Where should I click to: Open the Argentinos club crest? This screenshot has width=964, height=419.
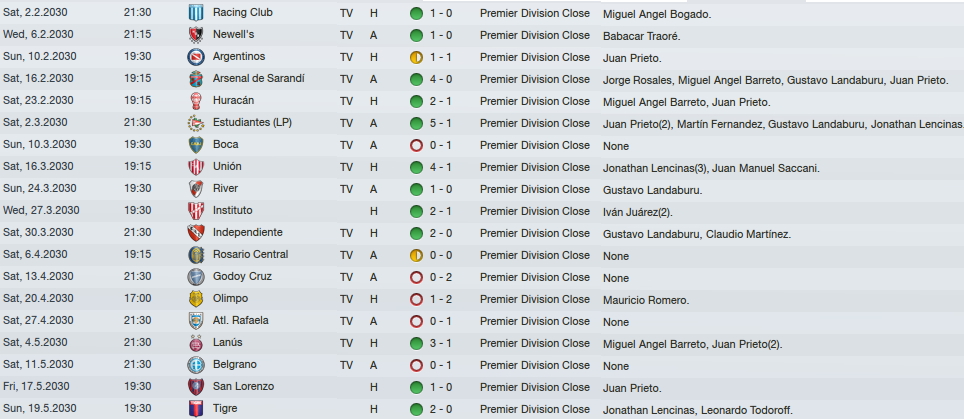click(x=196, y=57)
